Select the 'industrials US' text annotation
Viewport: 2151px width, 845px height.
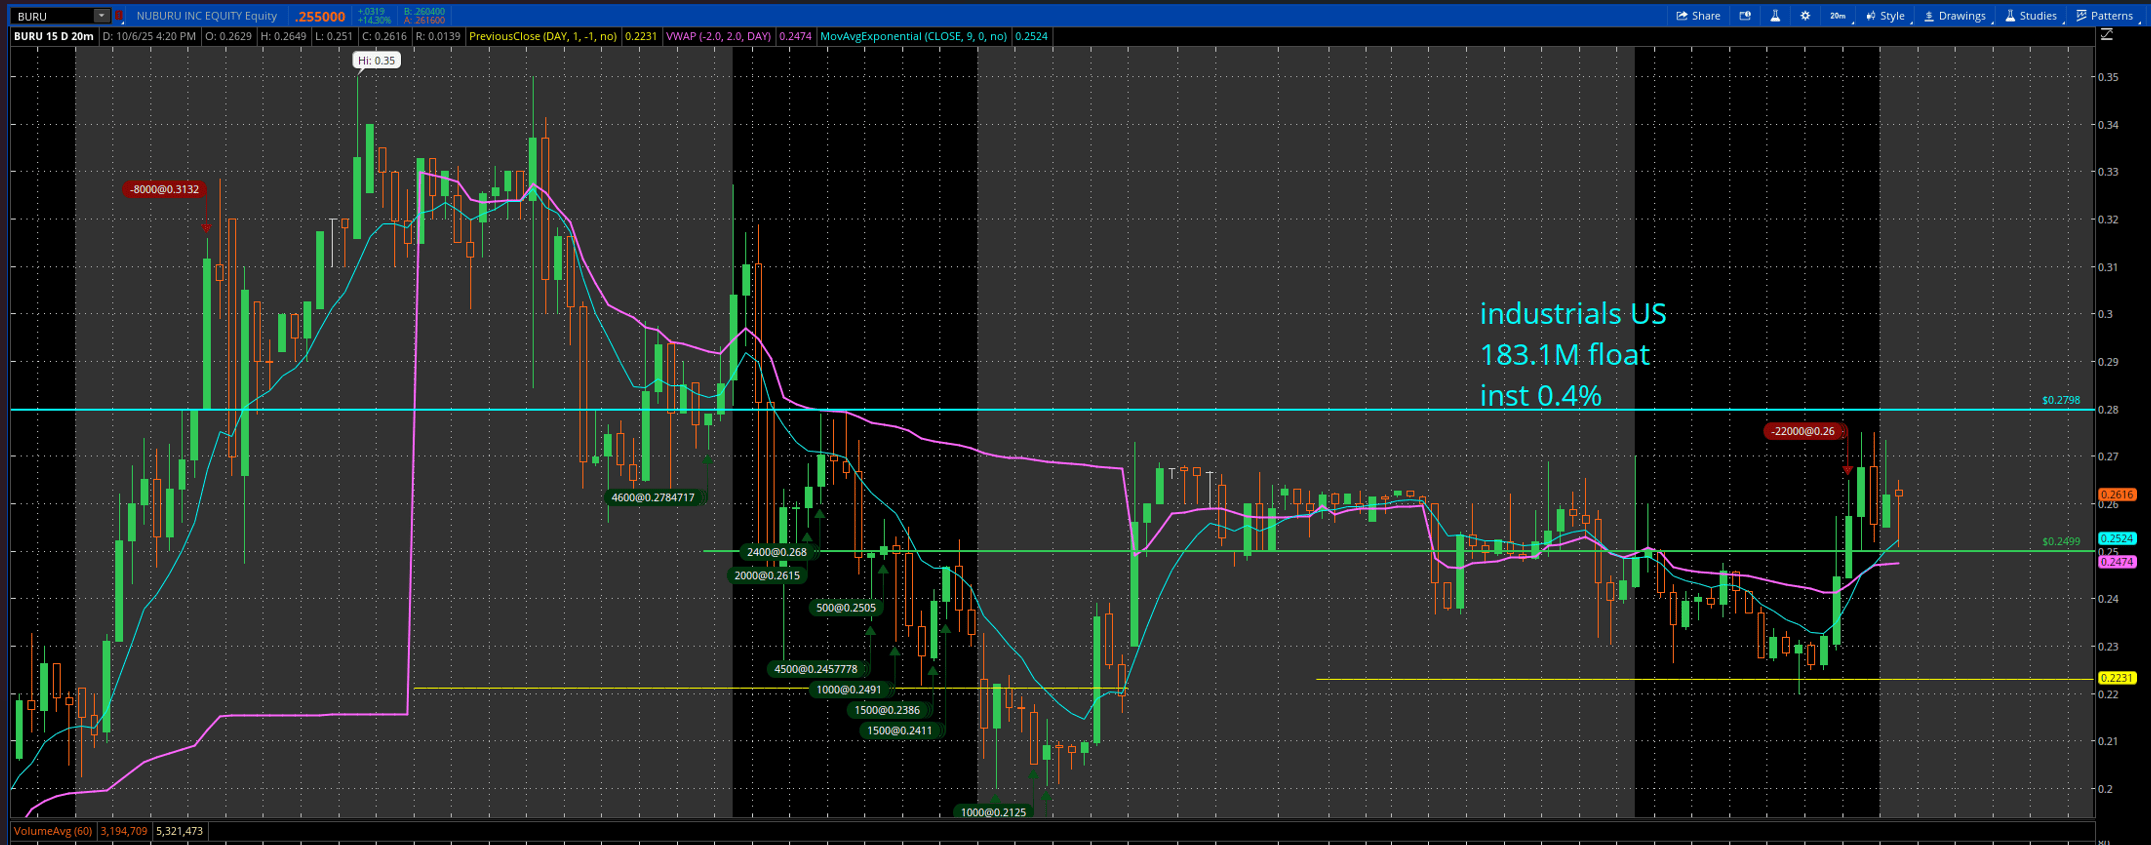click(x=1573, y=314)
